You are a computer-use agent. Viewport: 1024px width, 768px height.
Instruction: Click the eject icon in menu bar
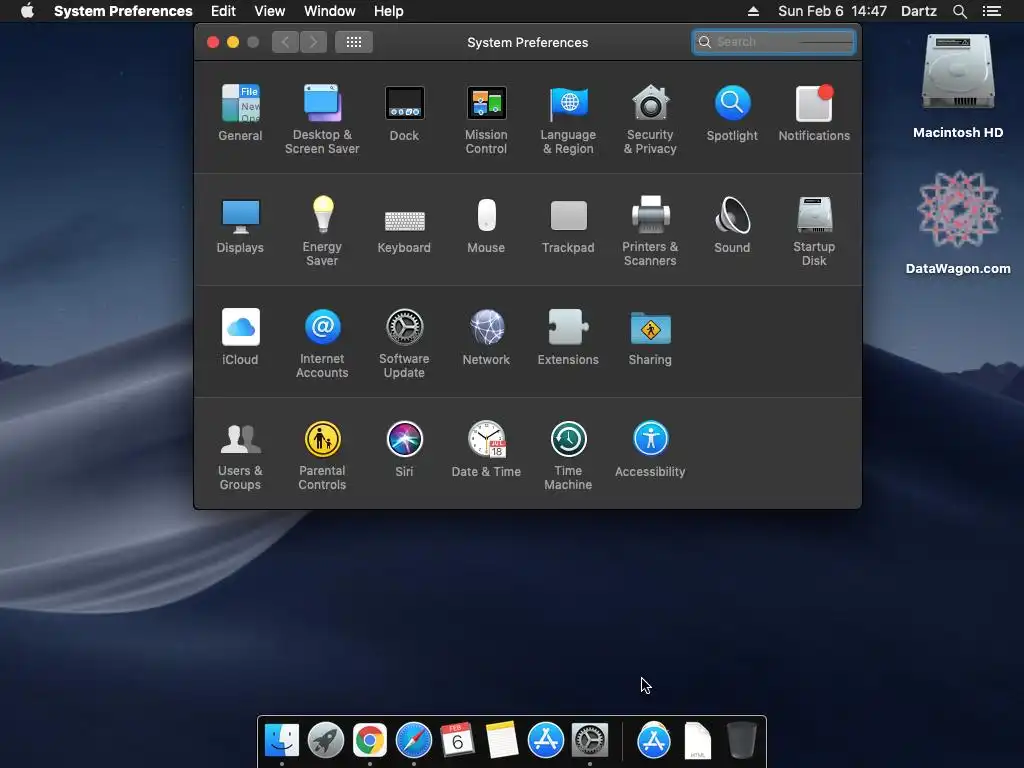point(753,11)
